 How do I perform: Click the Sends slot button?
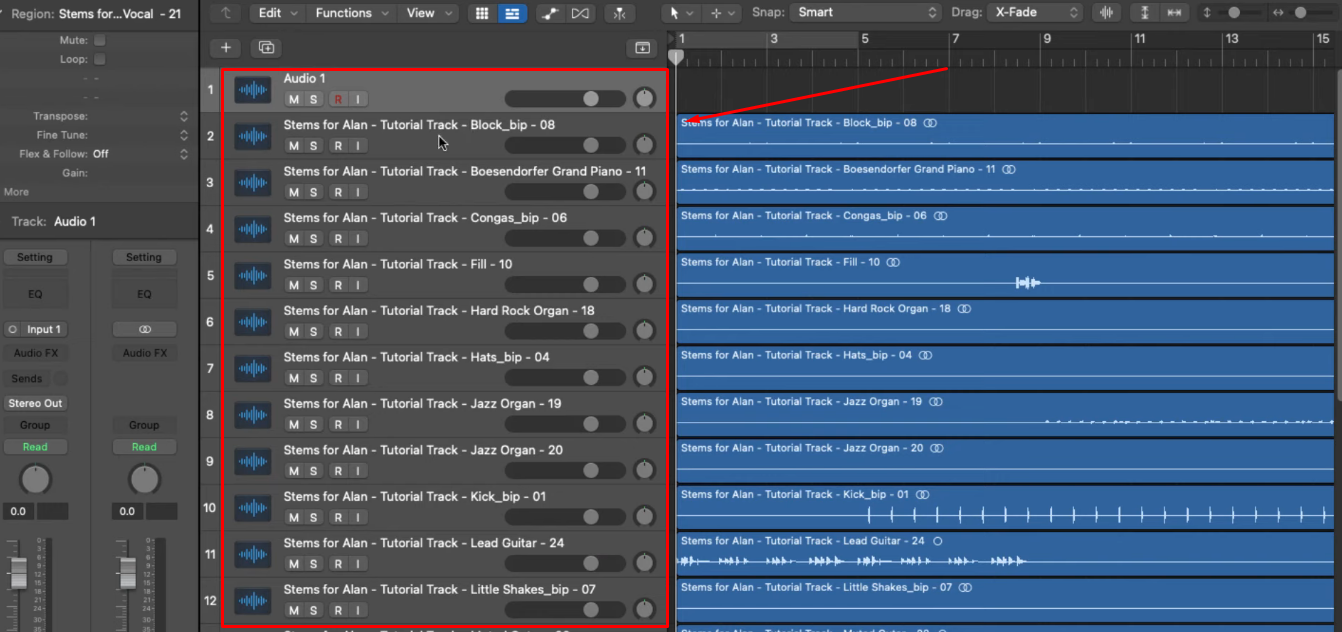tap(27, 379)
